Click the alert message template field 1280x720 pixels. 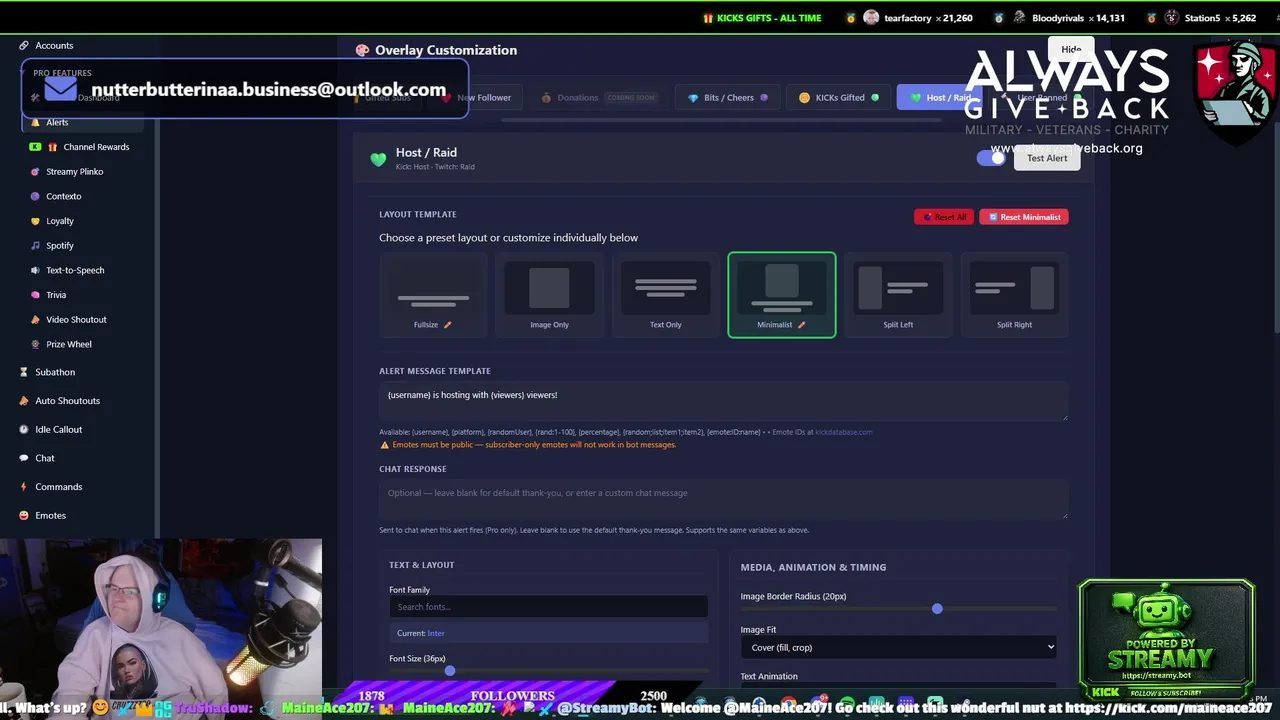(723, 401)
